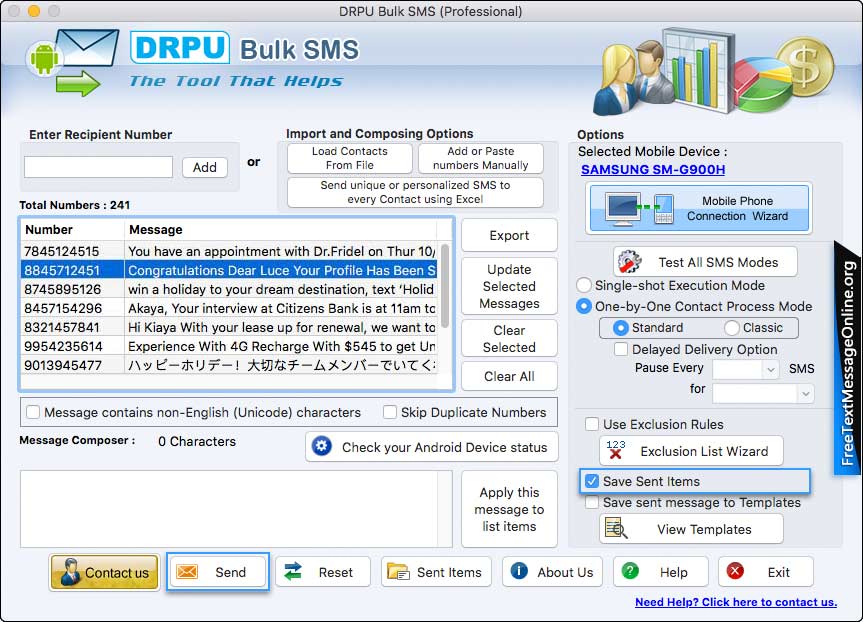Click the red X Exit icon
This screenshot has width=863, height=622.
pos(735,571)
